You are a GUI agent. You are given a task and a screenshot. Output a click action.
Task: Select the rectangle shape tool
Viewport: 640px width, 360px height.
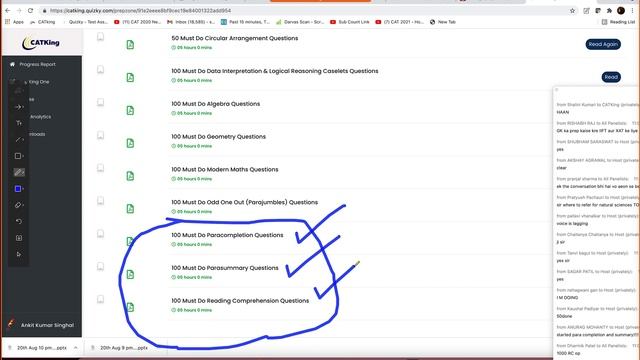(x=18, y=156)
